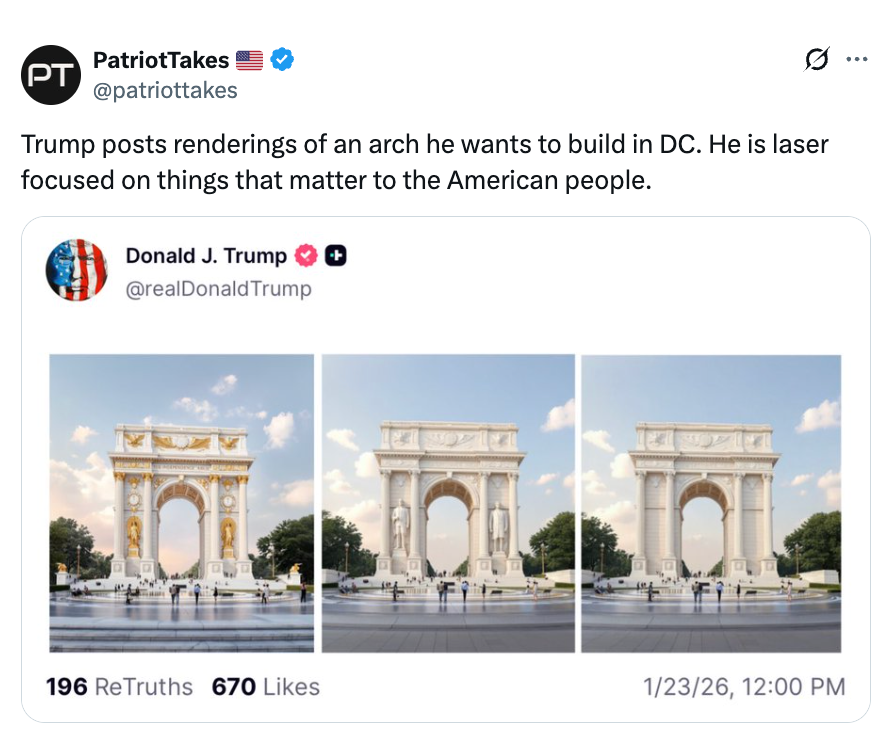The height and width of the screenshot is (734, 886).
Task: Open the three-dot more options menu
Action: [856, 60]
